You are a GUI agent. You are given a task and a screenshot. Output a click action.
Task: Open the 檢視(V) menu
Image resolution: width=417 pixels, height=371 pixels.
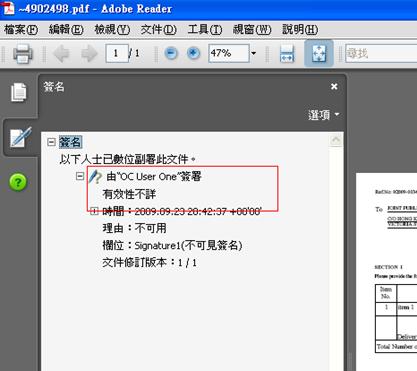point(112,30)
